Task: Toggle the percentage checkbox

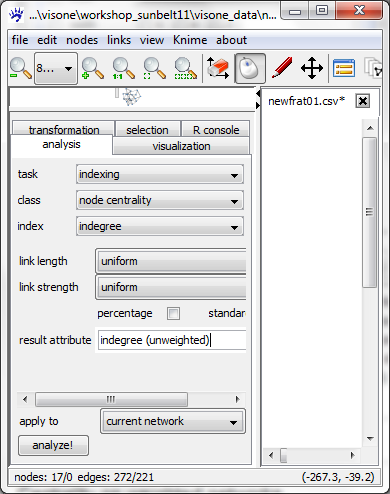Action: [173, 314]
